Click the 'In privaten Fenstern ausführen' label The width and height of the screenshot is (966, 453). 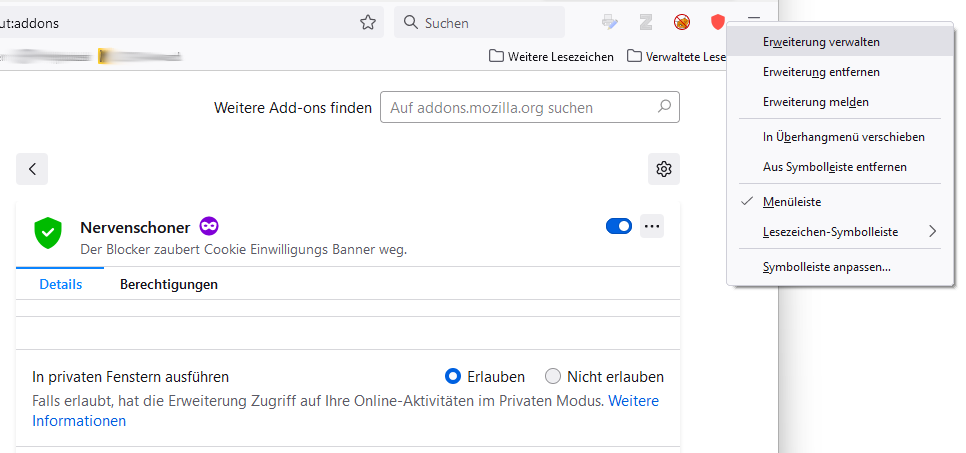click(131, 377)
